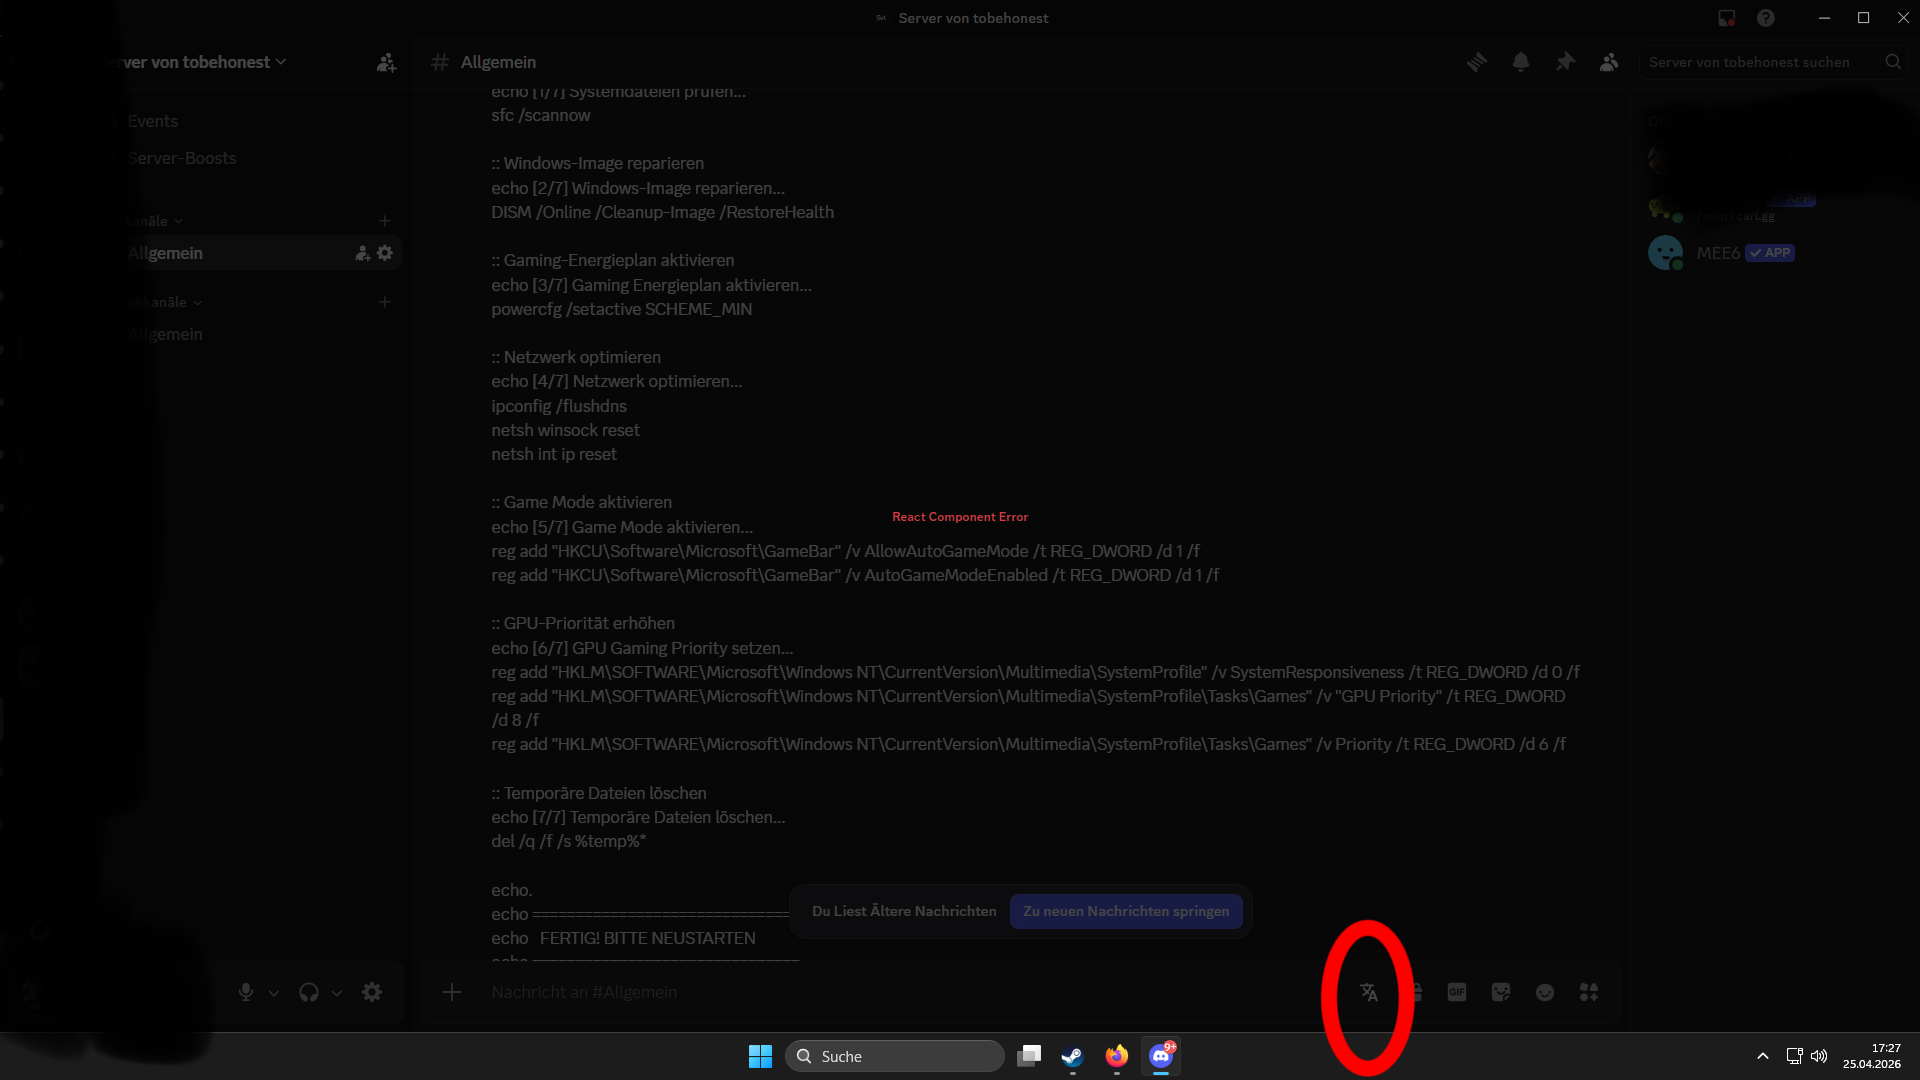Open Events in the sidebar
The image size is (1920, 1080).
click(153, 121)
